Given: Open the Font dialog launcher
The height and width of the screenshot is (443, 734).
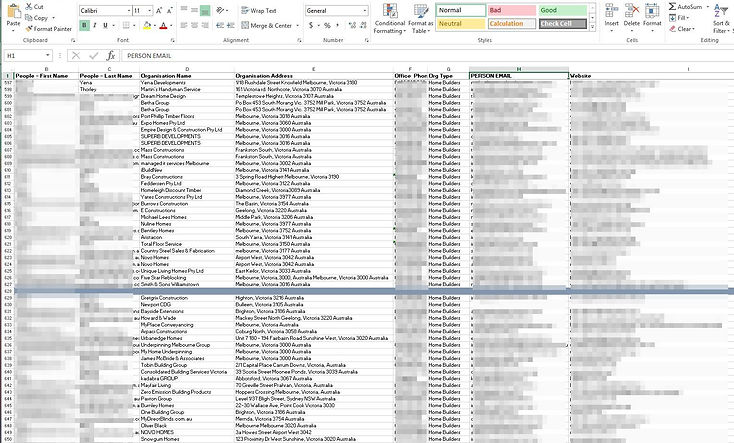Looking at the screenshot, I should tap(172, 41).
